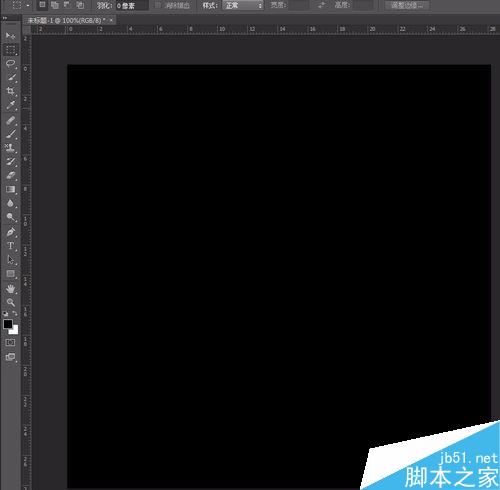Viewport: 500px width, 490px height.
Task: Select the Rectangle shape tool
Action: (10, 274)
